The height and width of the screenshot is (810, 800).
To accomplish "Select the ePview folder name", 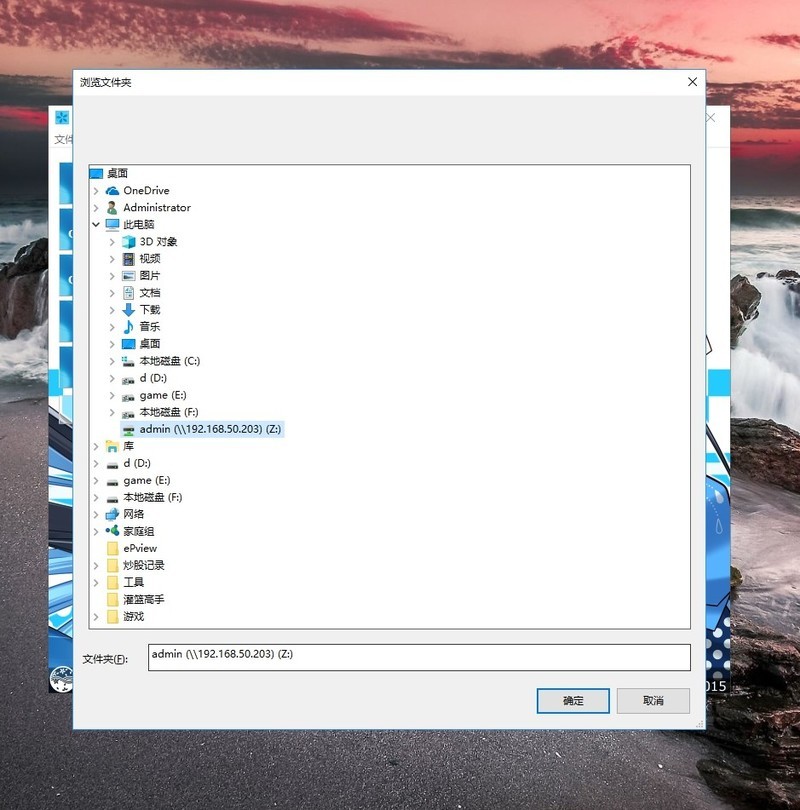I will click(140, 549).
